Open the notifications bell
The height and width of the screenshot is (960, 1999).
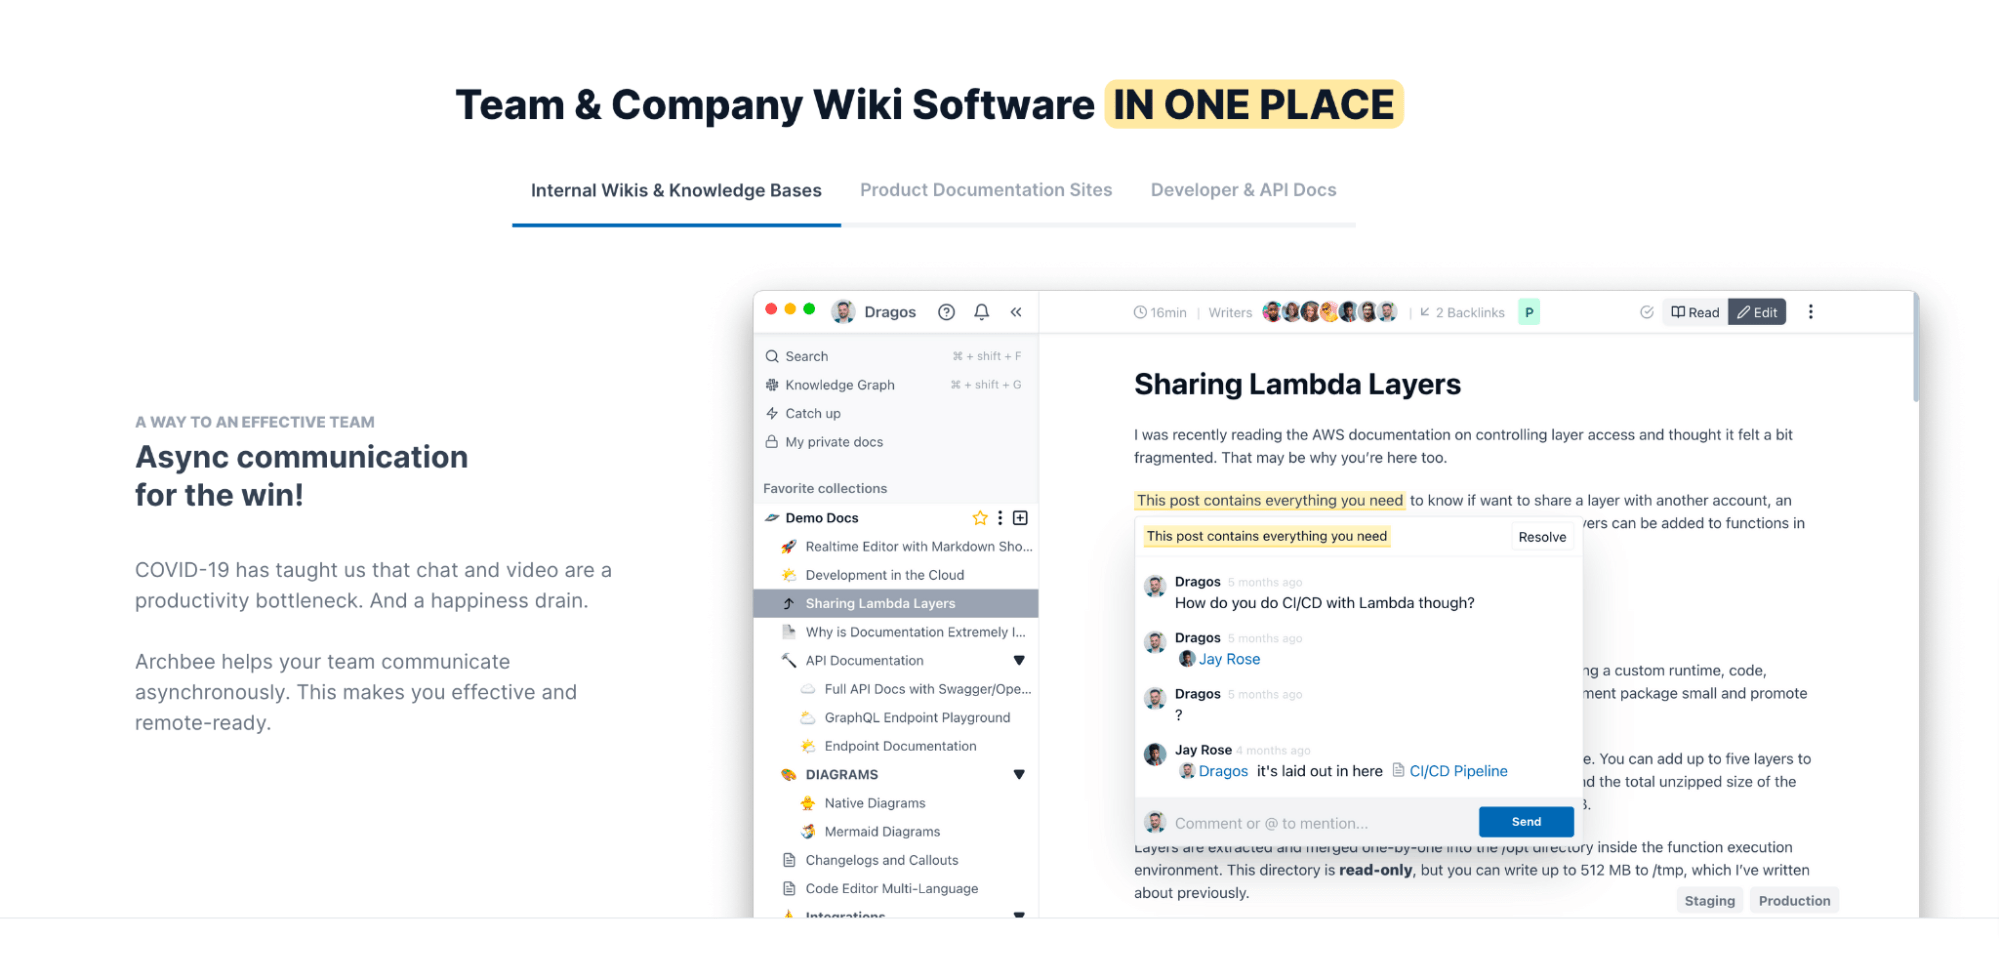981,311
